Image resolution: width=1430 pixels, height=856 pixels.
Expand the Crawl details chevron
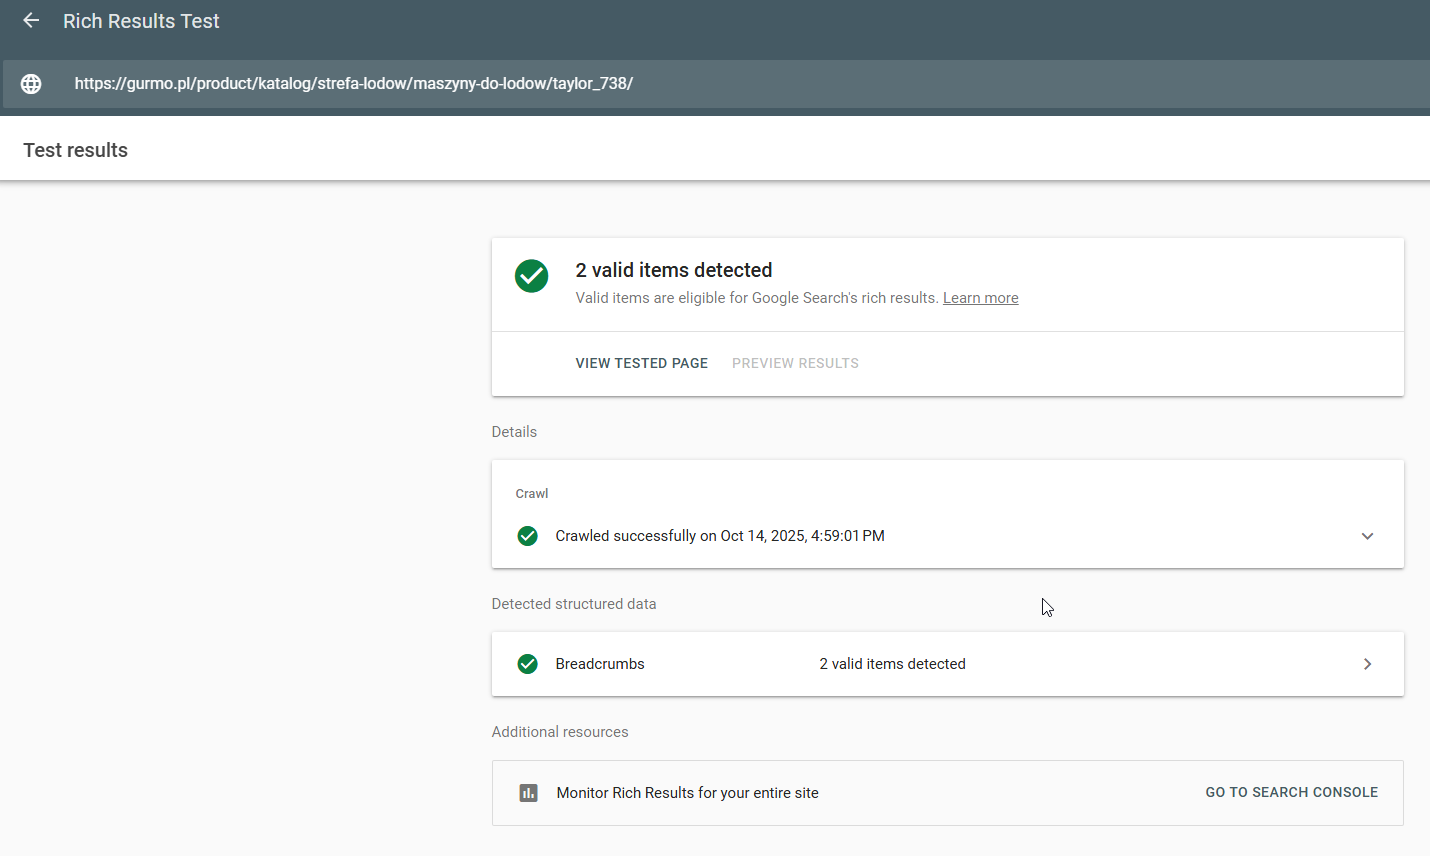(x=1367, y=536)
